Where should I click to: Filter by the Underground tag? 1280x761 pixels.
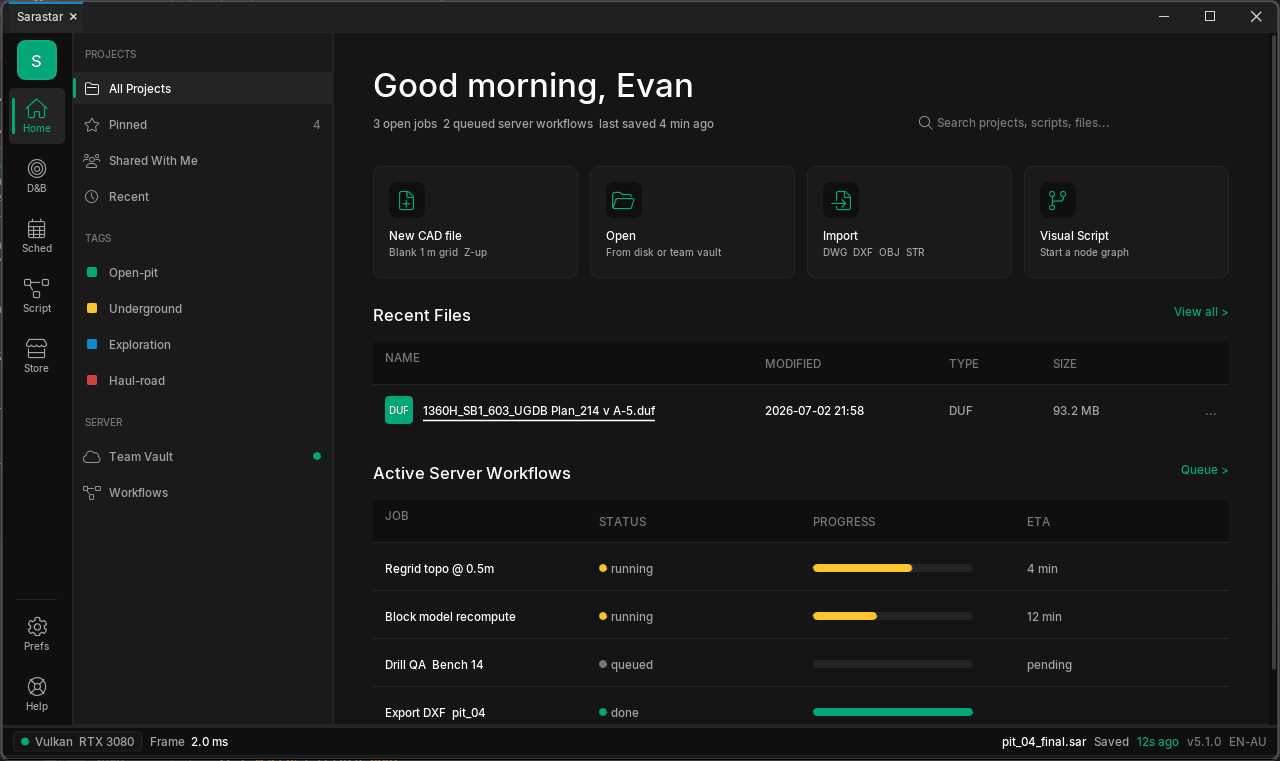[x=203, y=308]
